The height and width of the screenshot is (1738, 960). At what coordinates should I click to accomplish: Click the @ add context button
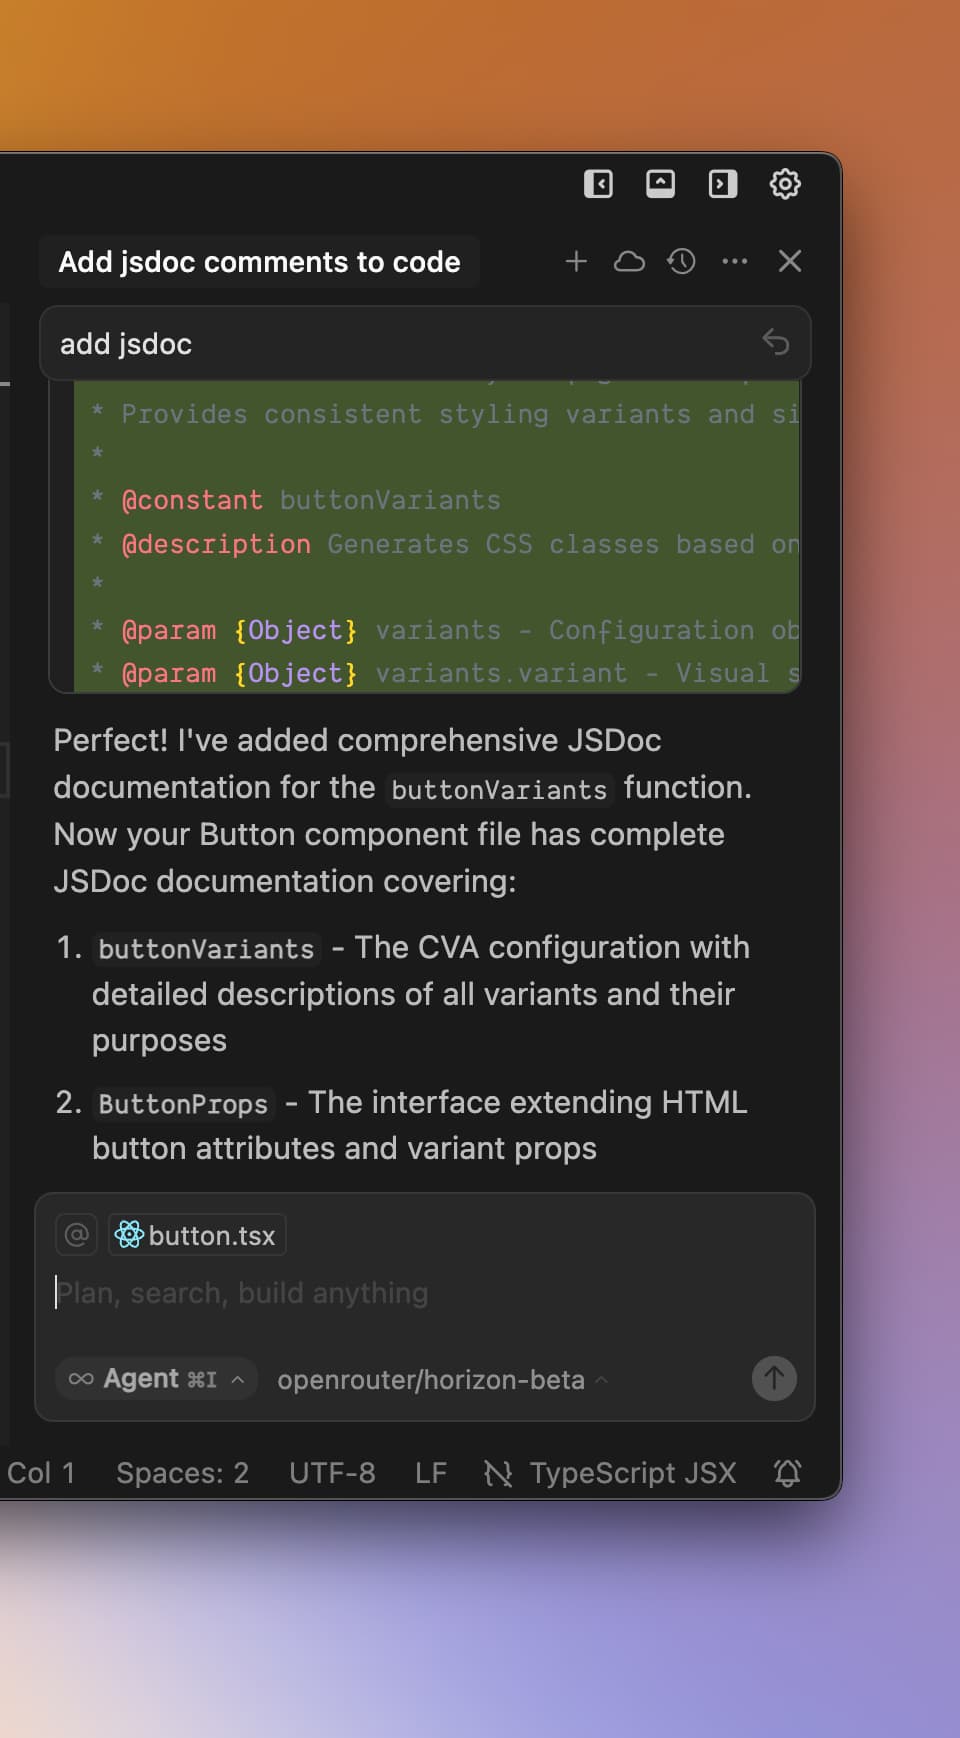point(76,1235)
